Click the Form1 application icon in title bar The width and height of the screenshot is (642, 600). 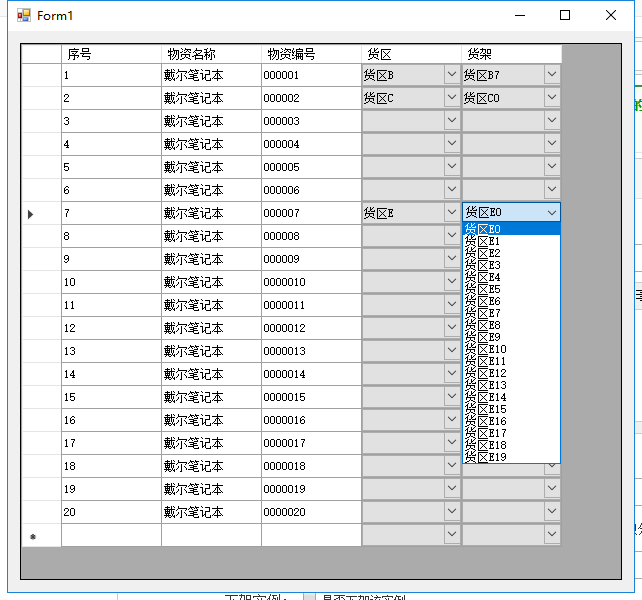(24, 16)
